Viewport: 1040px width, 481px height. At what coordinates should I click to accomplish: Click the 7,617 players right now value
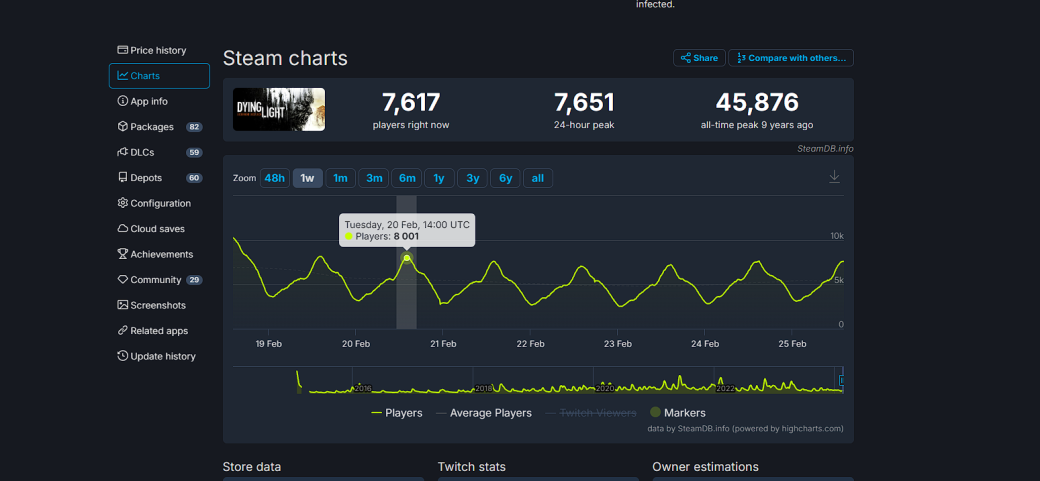point(411,102)
